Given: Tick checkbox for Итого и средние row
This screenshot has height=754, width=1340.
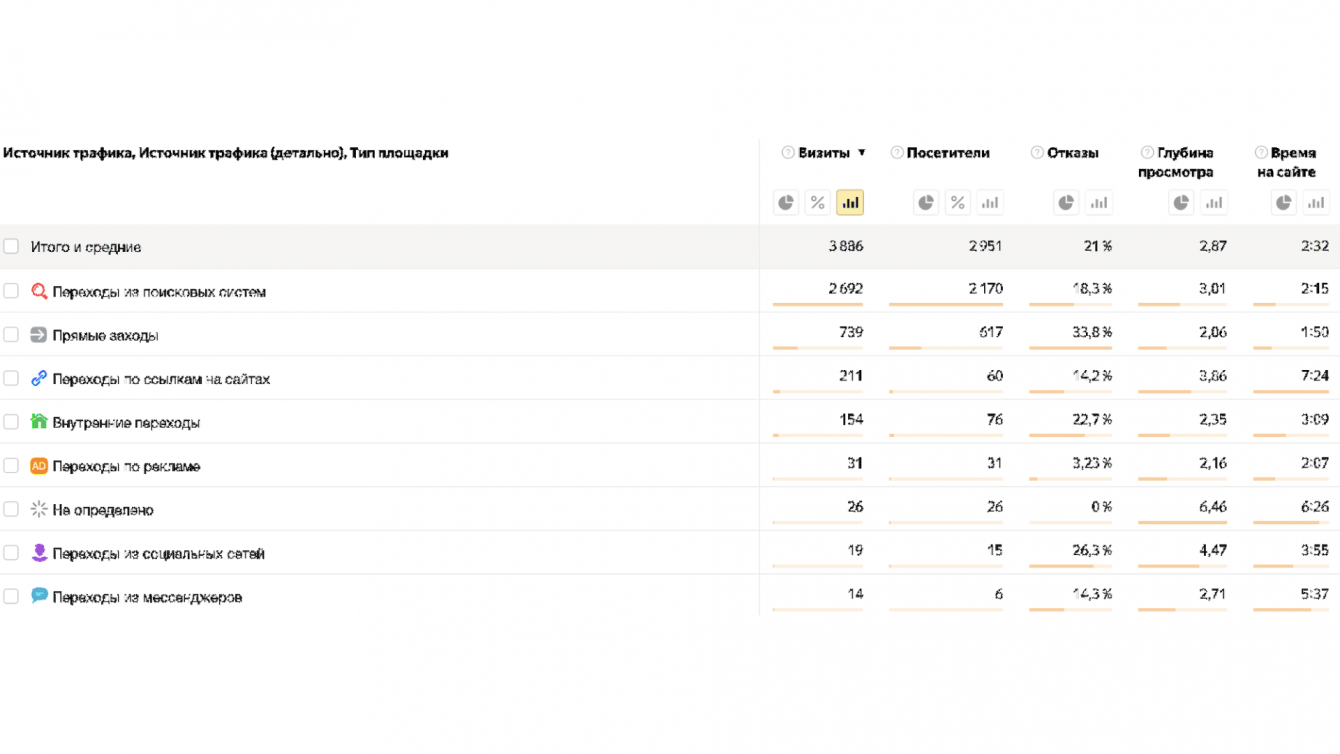Looking at the screenshot, I should tap(11, 246).
